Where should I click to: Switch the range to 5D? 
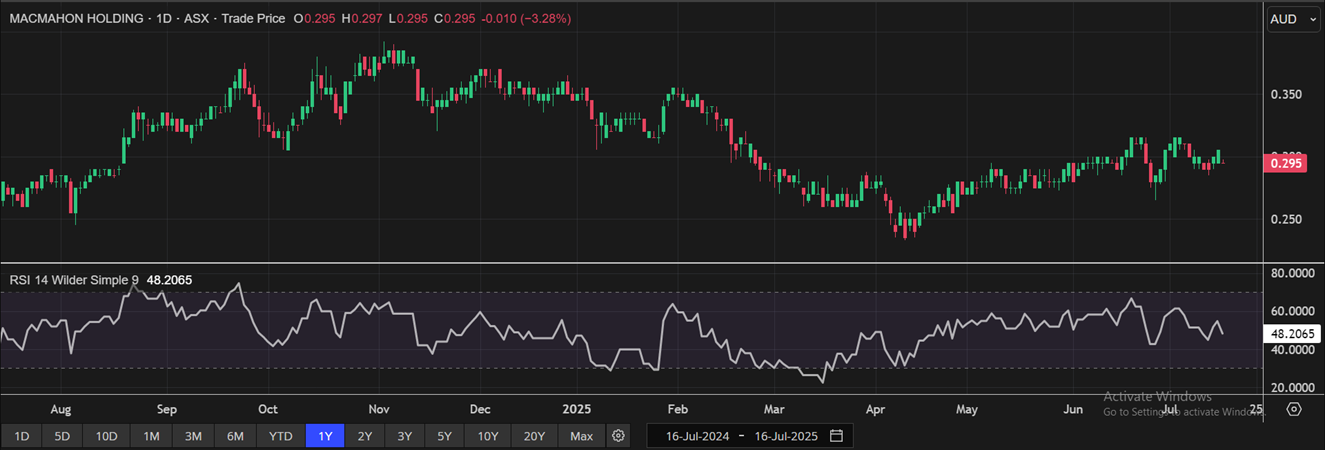[62, 436]
